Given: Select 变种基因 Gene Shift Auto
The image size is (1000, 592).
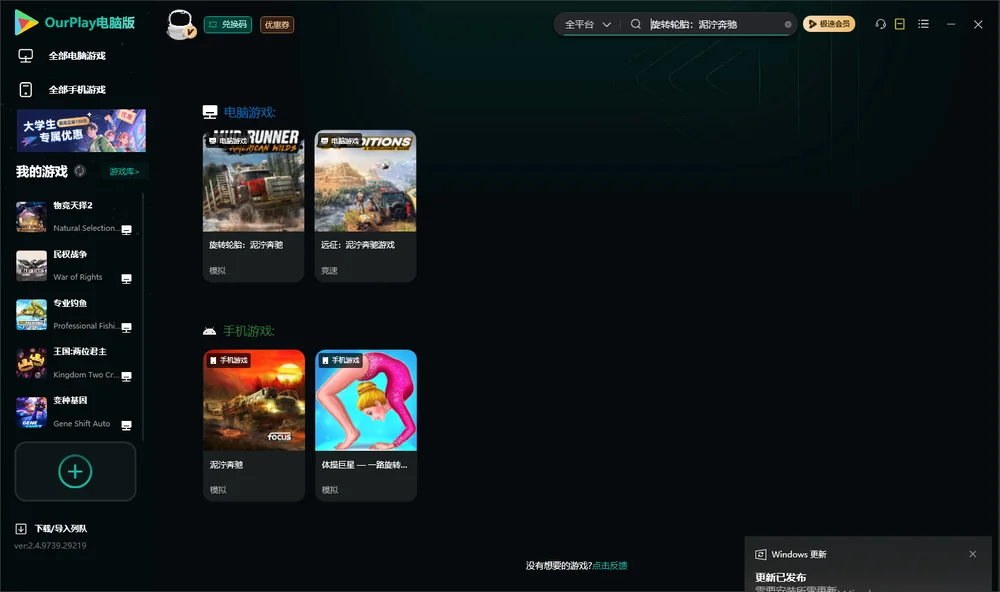Looking at the screenshot, I should tap(74, 413).
